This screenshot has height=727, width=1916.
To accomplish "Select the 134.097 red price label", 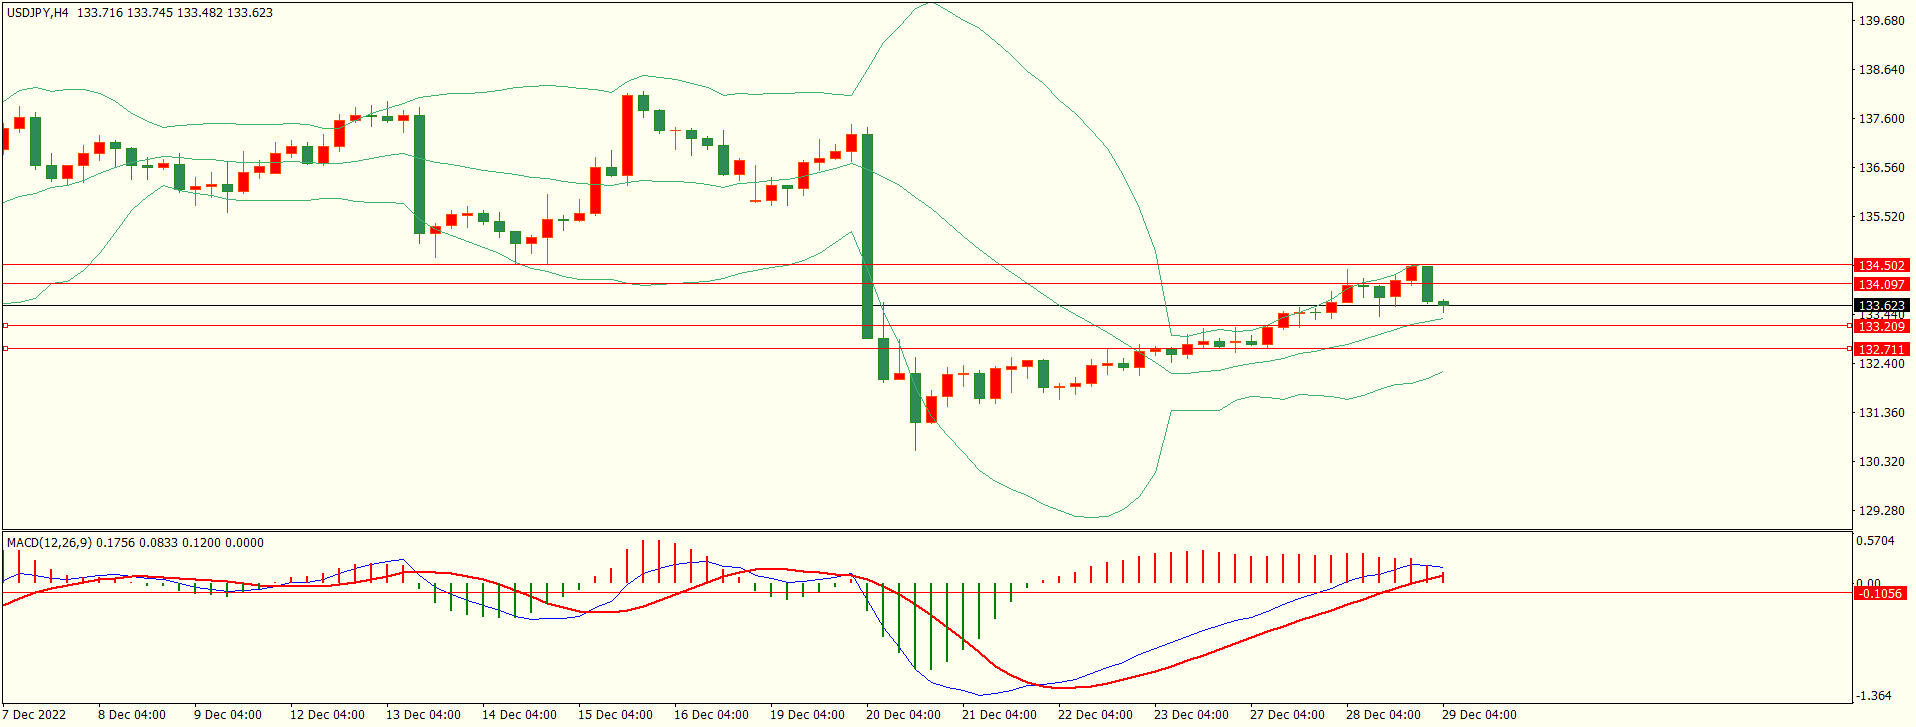I will pos(1881,285).
